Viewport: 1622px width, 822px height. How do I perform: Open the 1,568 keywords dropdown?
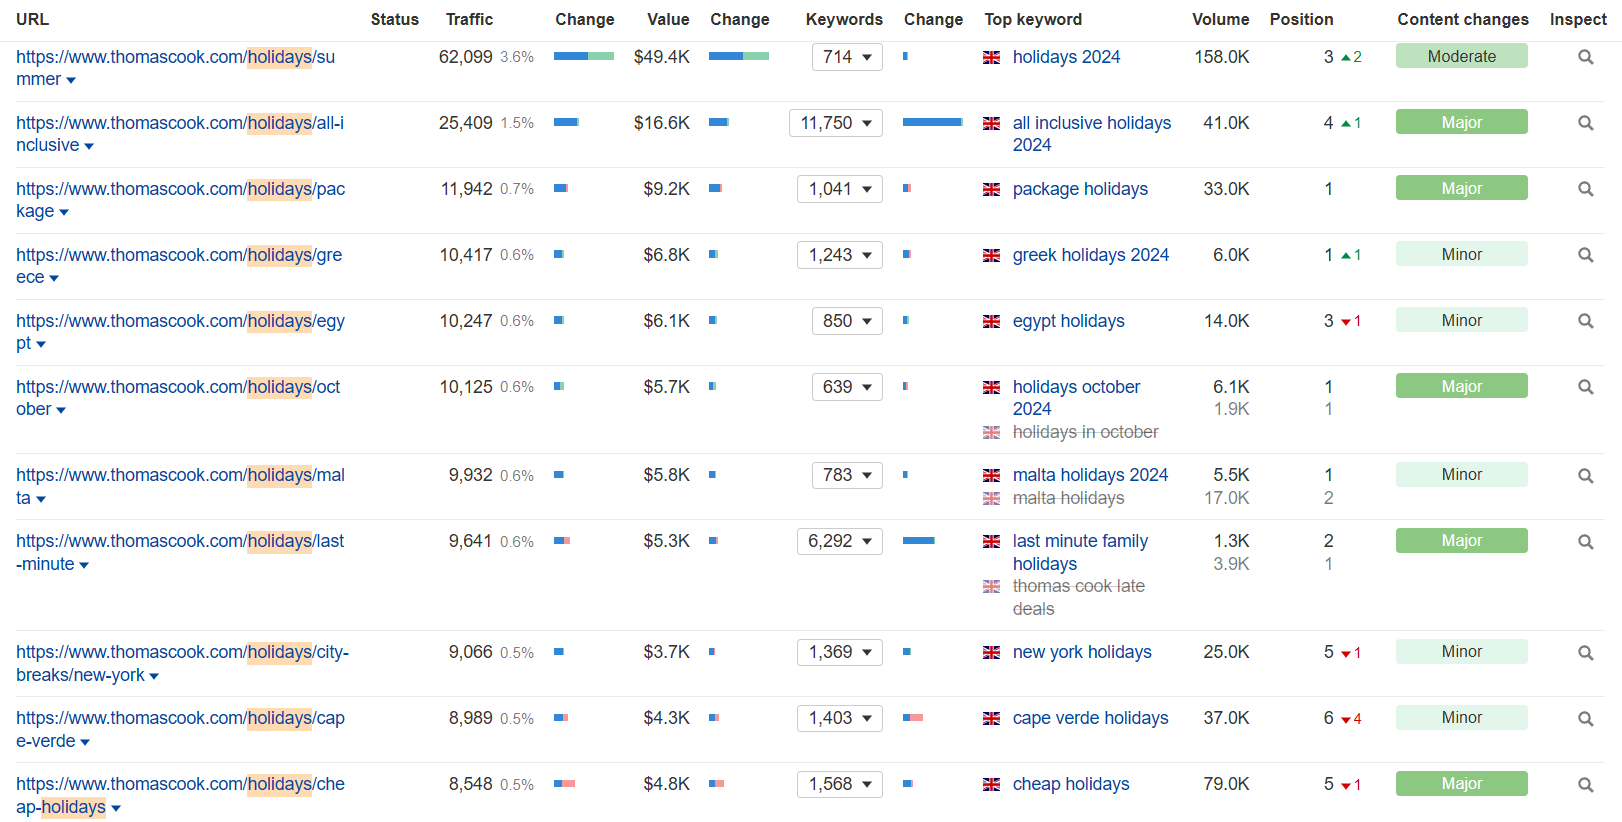tap(840, 784)
